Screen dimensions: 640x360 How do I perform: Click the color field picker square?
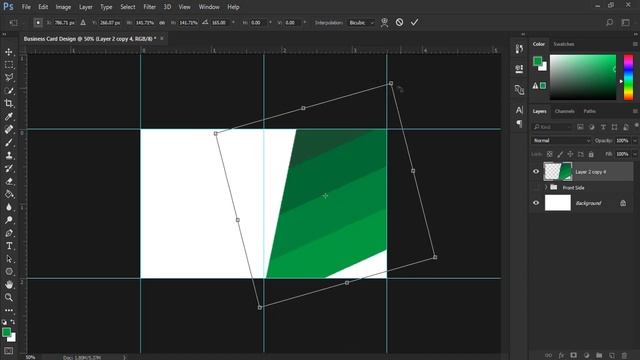point(583,77)
